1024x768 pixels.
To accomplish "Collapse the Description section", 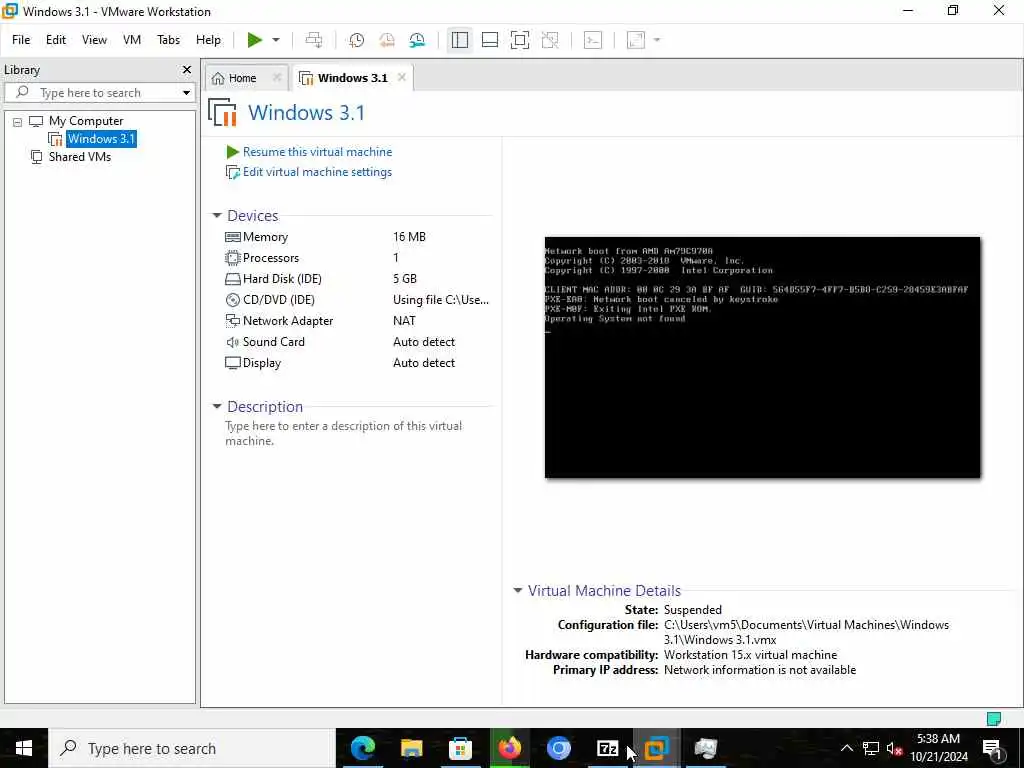I will pos(217,406).
